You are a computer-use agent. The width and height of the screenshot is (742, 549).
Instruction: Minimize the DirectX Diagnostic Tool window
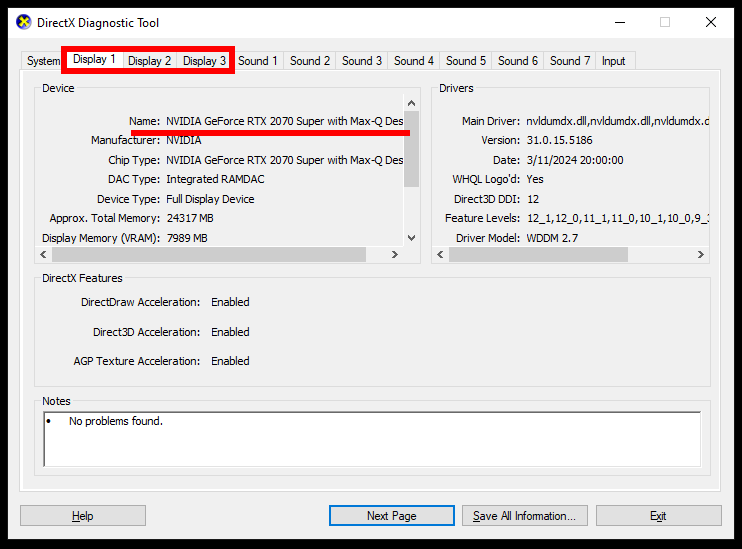tap(620, 22)
